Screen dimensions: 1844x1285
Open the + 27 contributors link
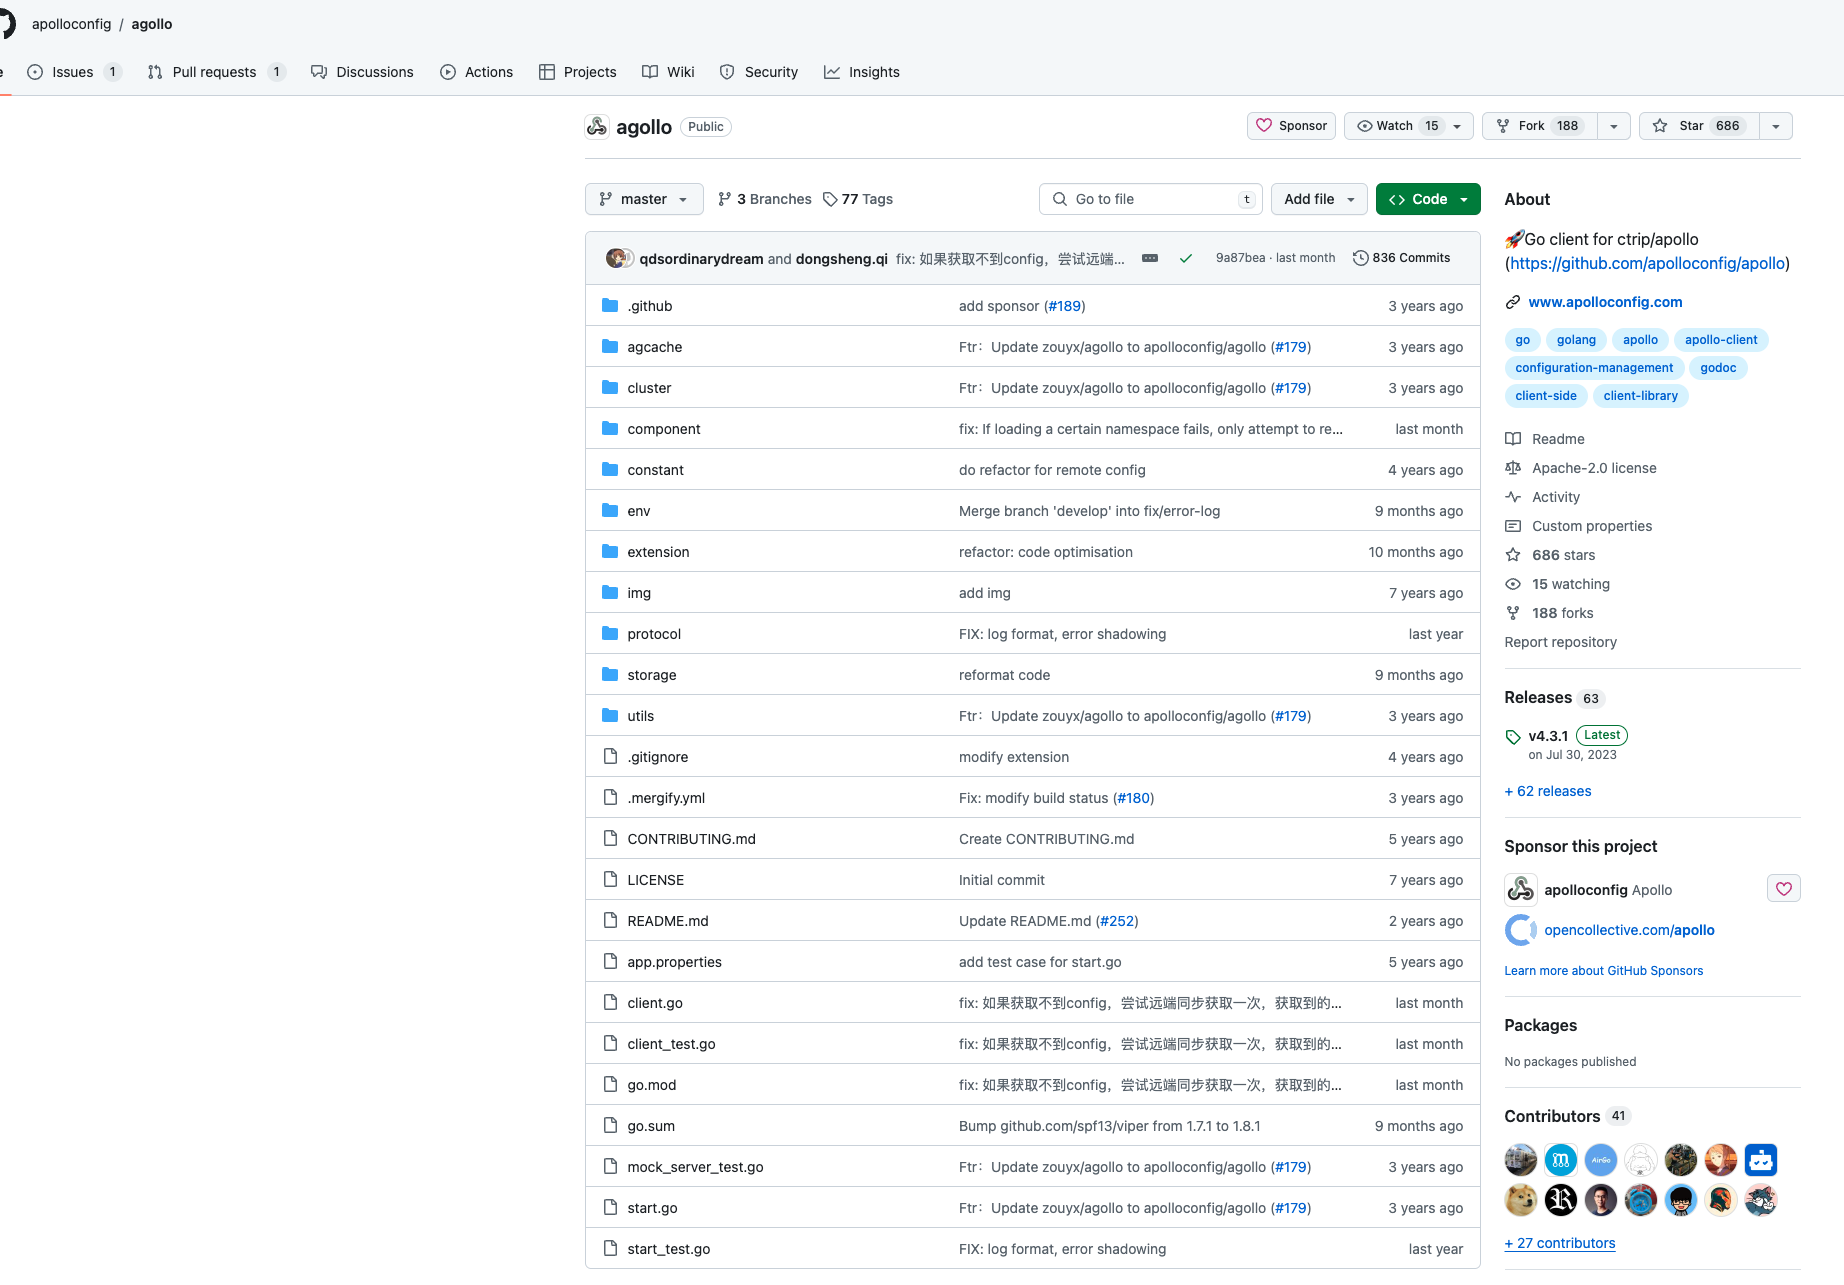click(x=1560, y=1243)
